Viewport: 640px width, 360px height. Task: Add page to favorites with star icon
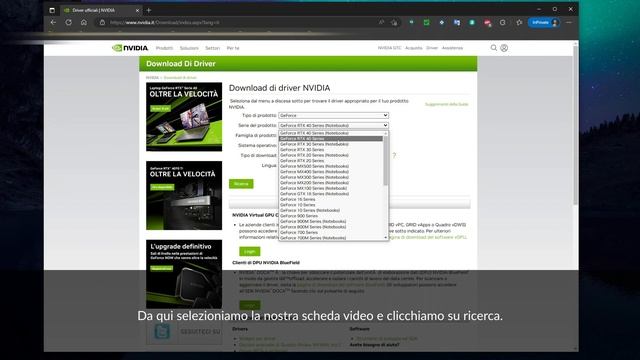(x=394, y=22)
